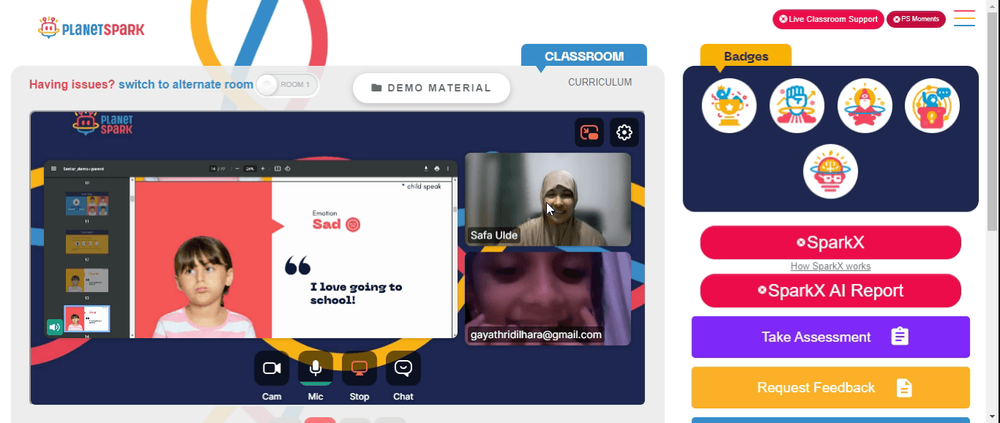The image size is (1000, 423).
Task: Launch SparkX
Action: click(x=830, y=242)
